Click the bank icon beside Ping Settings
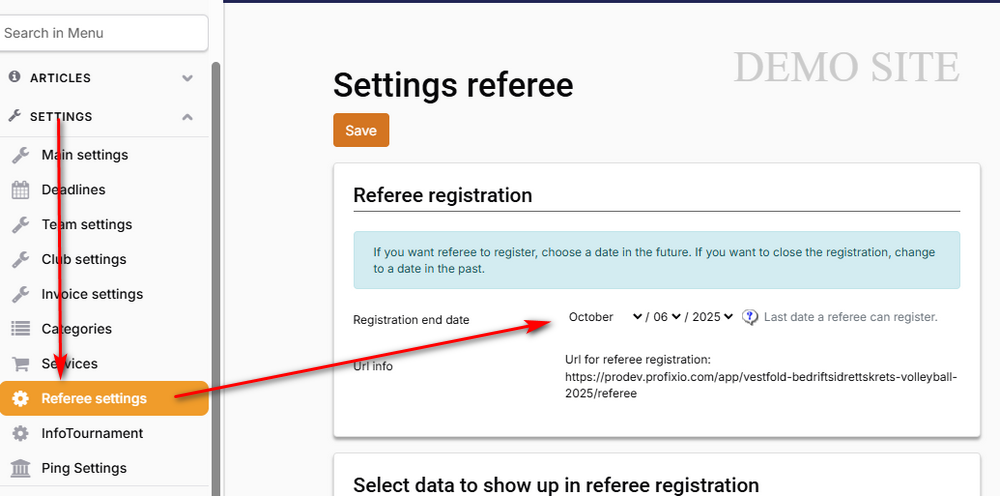This screenshot has height=496, width=1000. pos(20,468)
